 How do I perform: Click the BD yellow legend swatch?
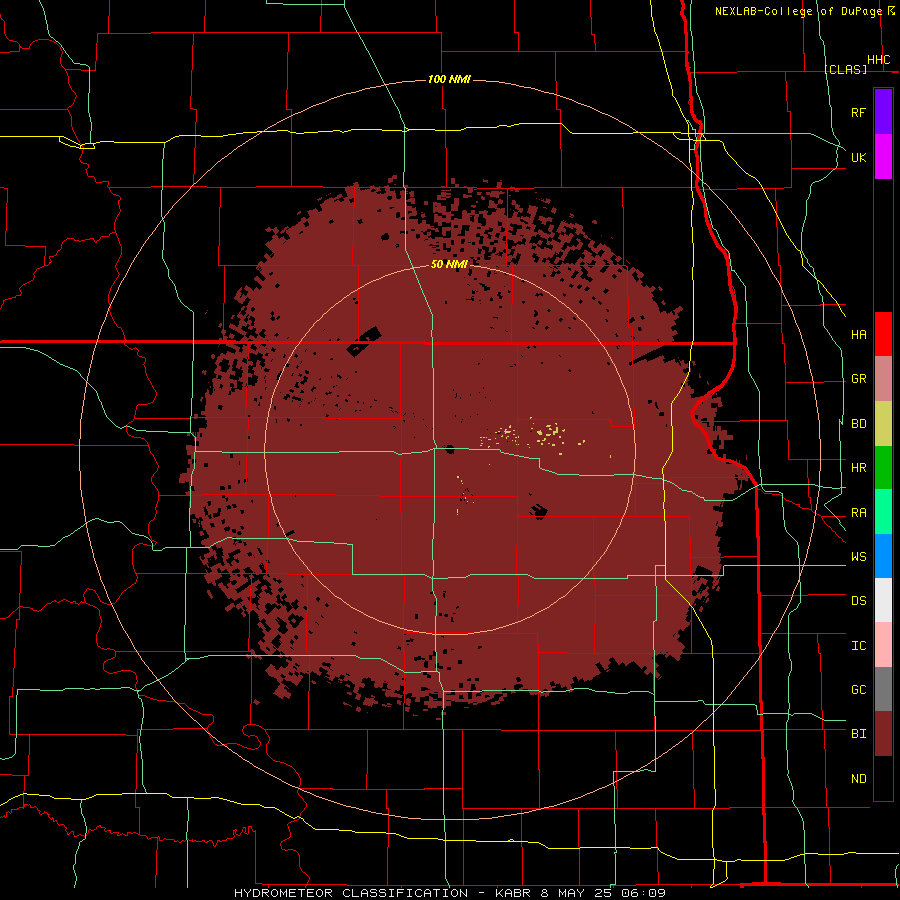(883, 424)
